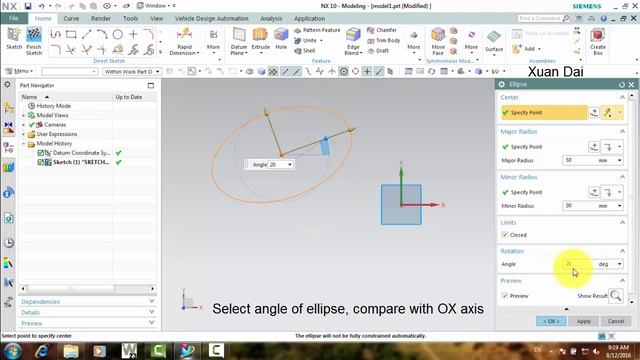Open Internet Explorer from taskbar
Image resolution: width=640 pixels, height=360 pixels.
(42, 351)
